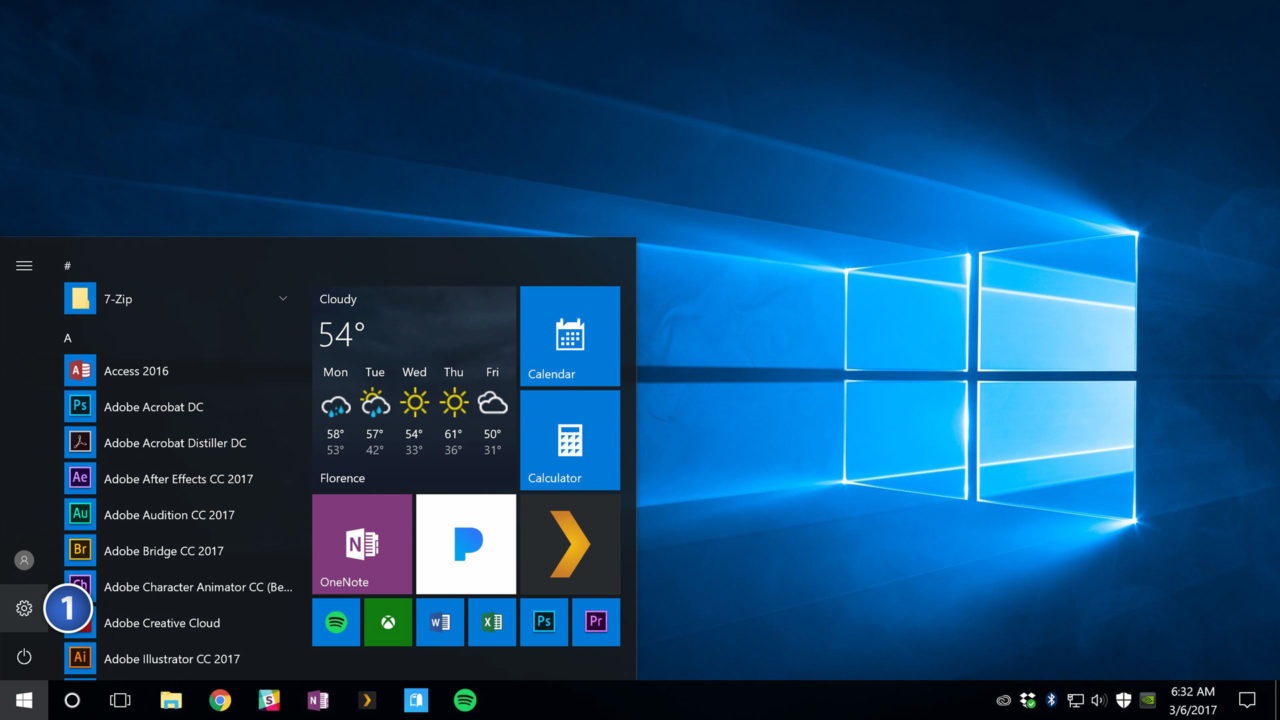The image size is (1280, 720).
Task: Open the Pandora tile
Action: [x=466, y=544]
